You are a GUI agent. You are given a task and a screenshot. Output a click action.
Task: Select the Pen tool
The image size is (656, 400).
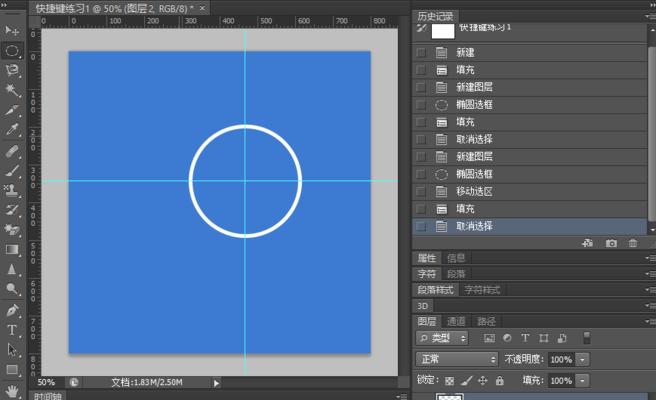point(12,310)
